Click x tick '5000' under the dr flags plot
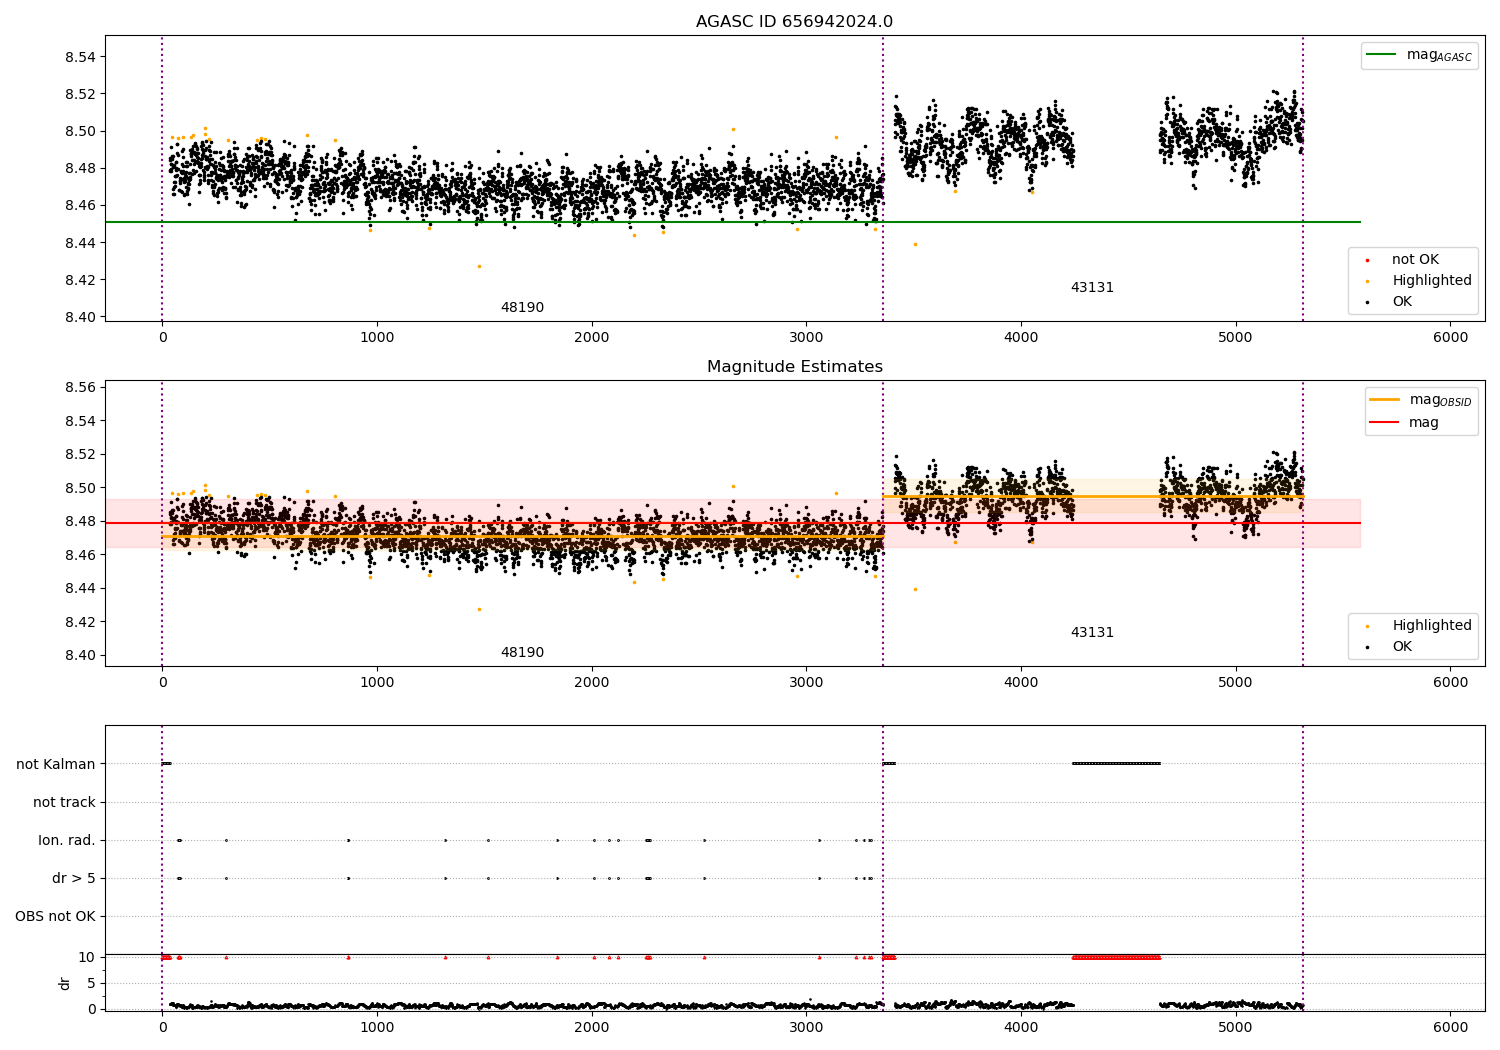Screen dimensions: 1500x1050 (x=1236, y=1027)
